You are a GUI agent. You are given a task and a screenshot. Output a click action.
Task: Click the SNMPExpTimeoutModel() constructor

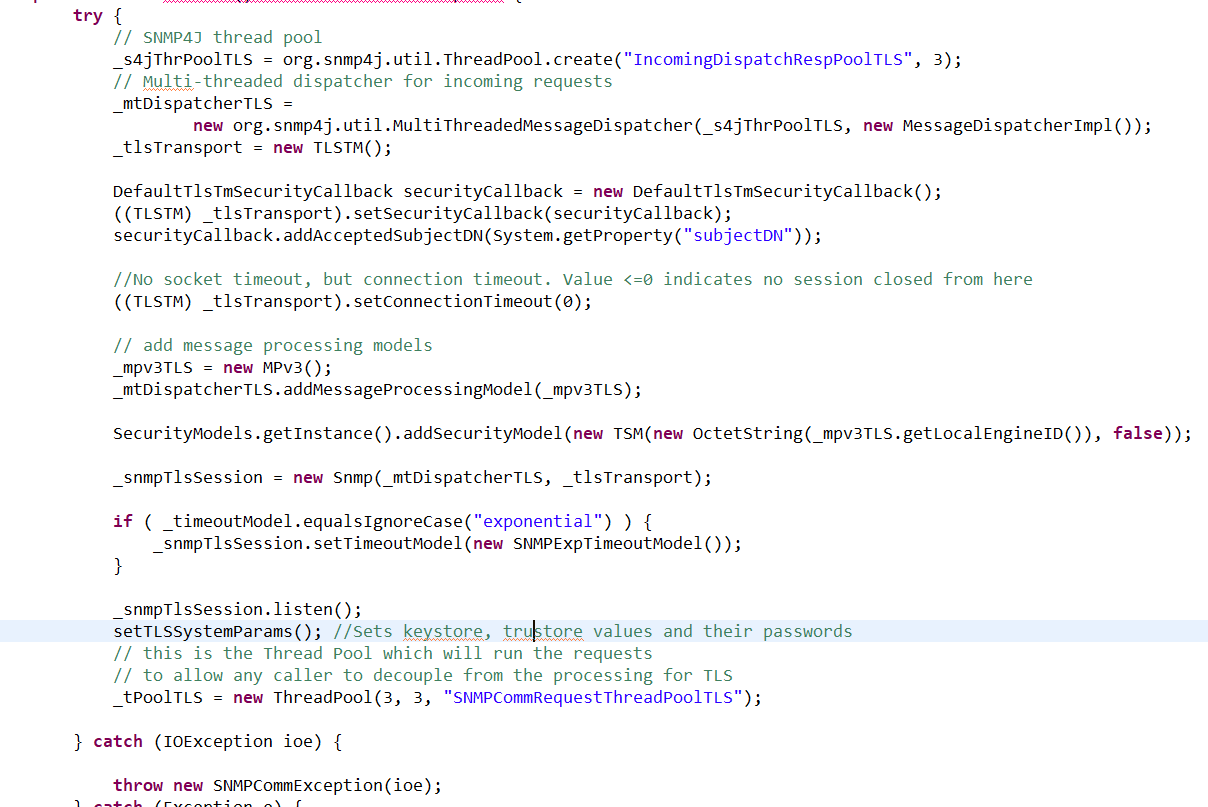click(x=618, y=543)
